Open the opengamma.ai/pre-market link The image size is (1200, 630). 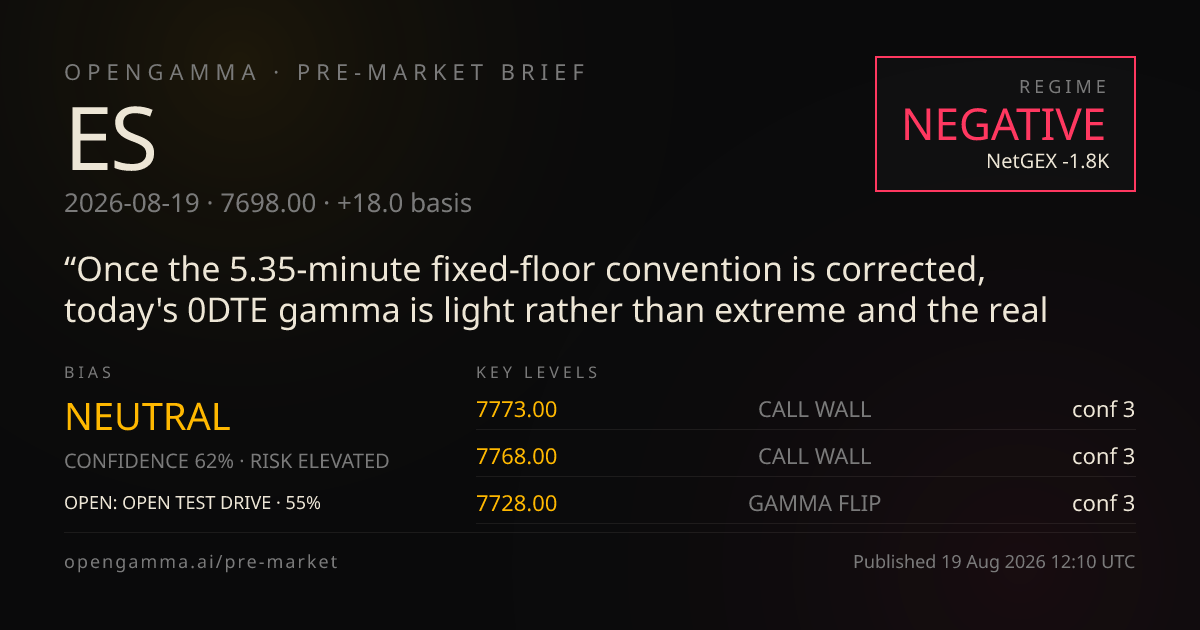201,562
